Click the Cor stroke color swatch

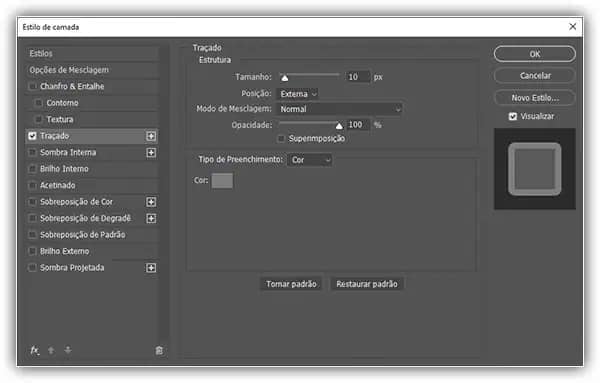(222, 181)
